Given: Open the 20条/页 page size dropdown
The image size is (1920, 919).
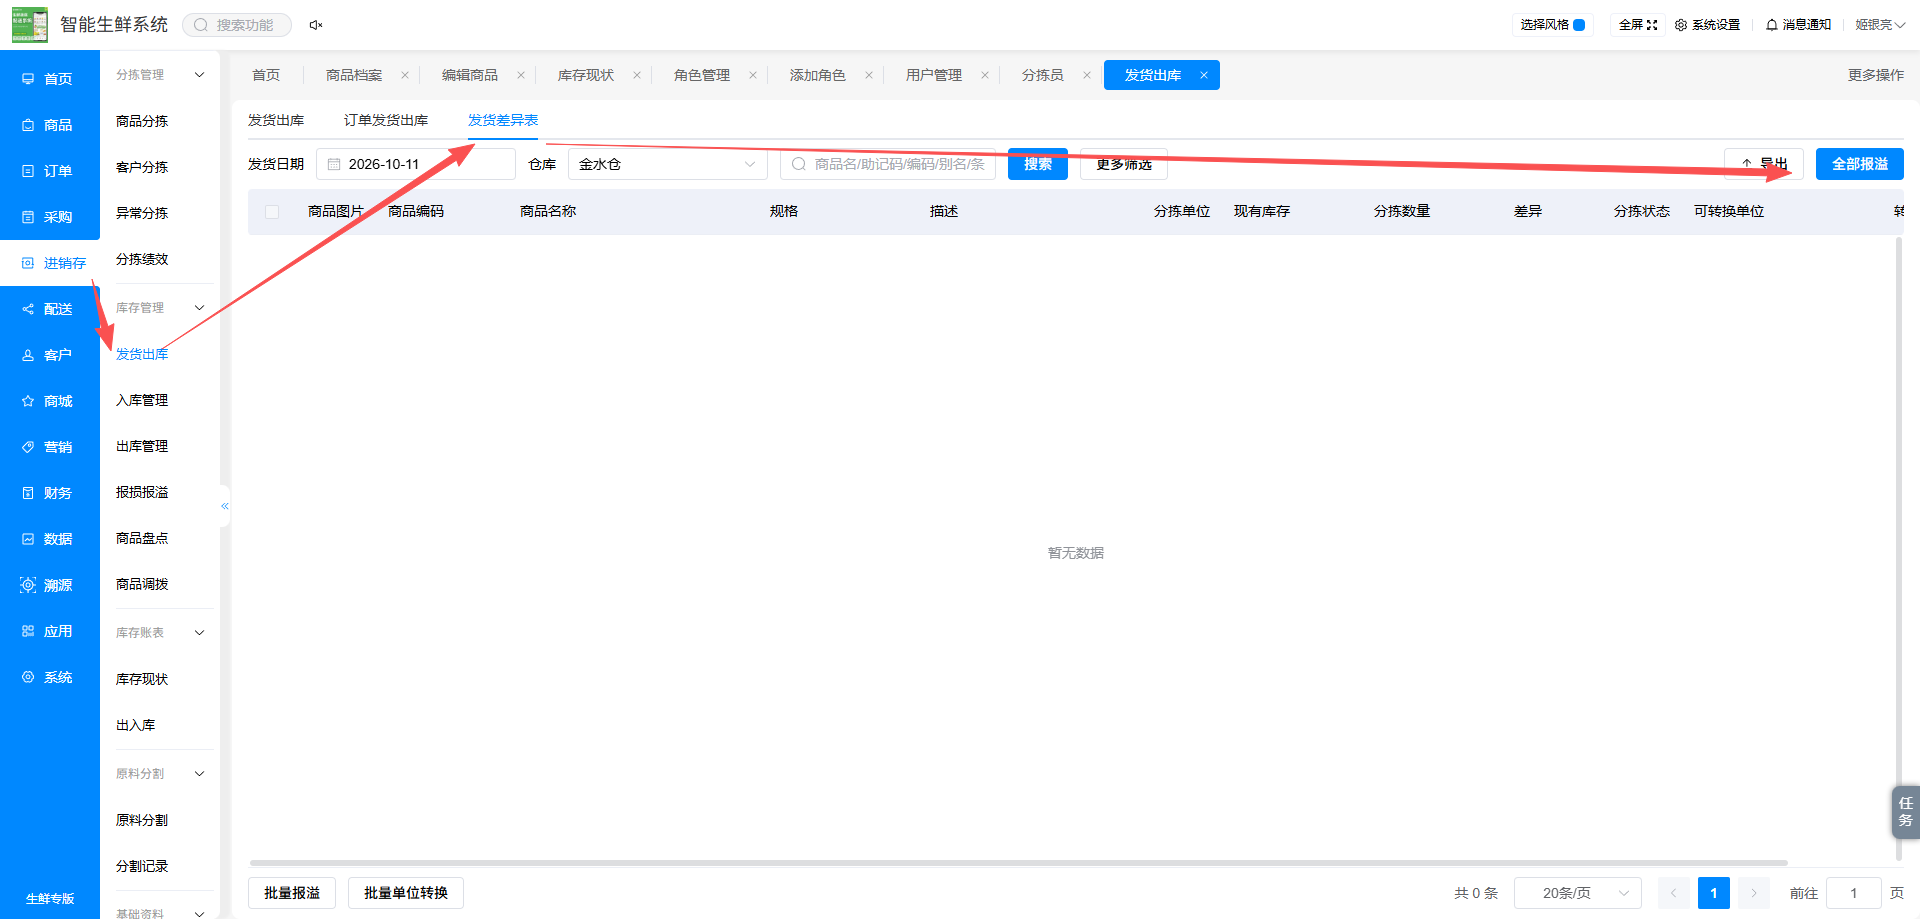Looking at the screenshot, I should pyautogui.click(x=1578, y=893).
